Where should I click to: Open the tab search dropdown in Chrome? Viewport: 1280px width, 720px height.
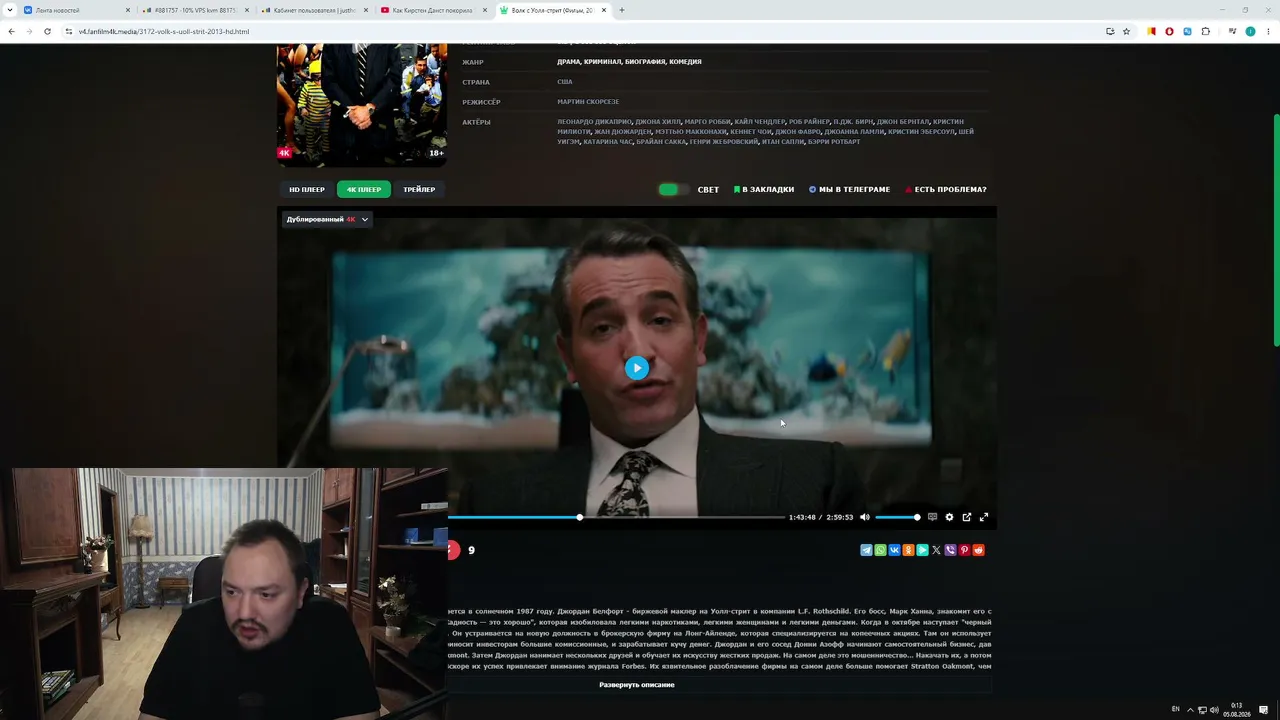[x=10, y=10]
